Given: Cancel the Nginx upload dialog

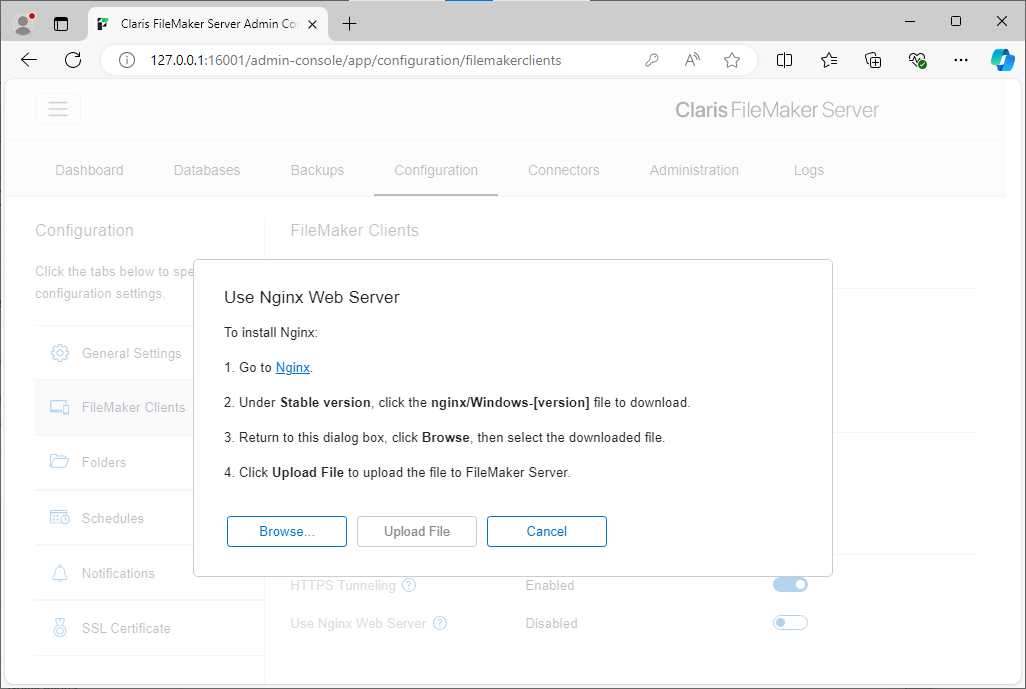Looking at the screenshot, I should click(x=547, y=531).
